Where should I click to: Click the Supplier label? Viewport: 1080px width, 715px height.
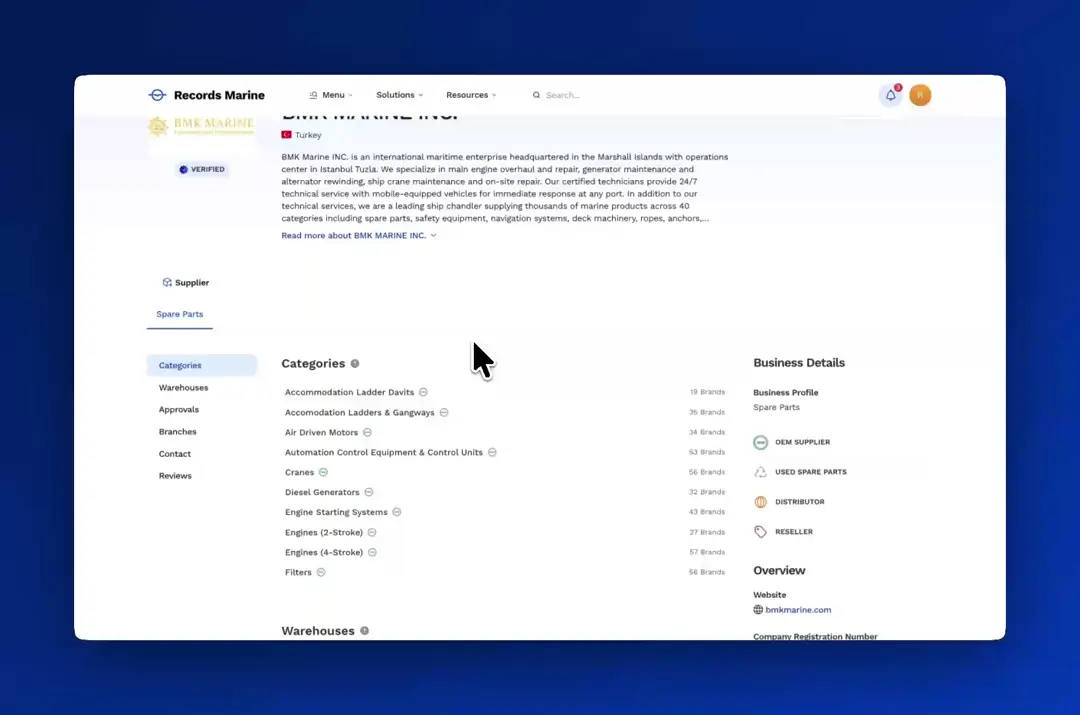(x=191, y=282)
